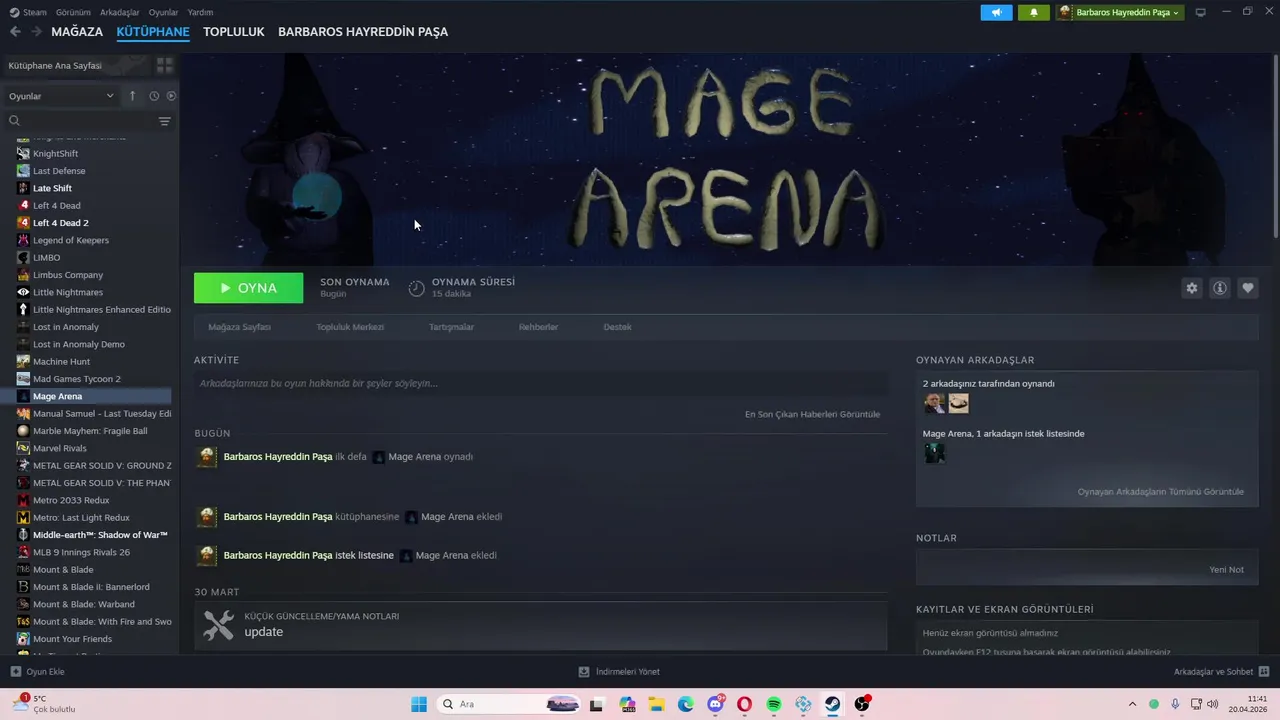
Task: Open Microsoft Edge from the taskbar
Action: (x=686, y=704)
